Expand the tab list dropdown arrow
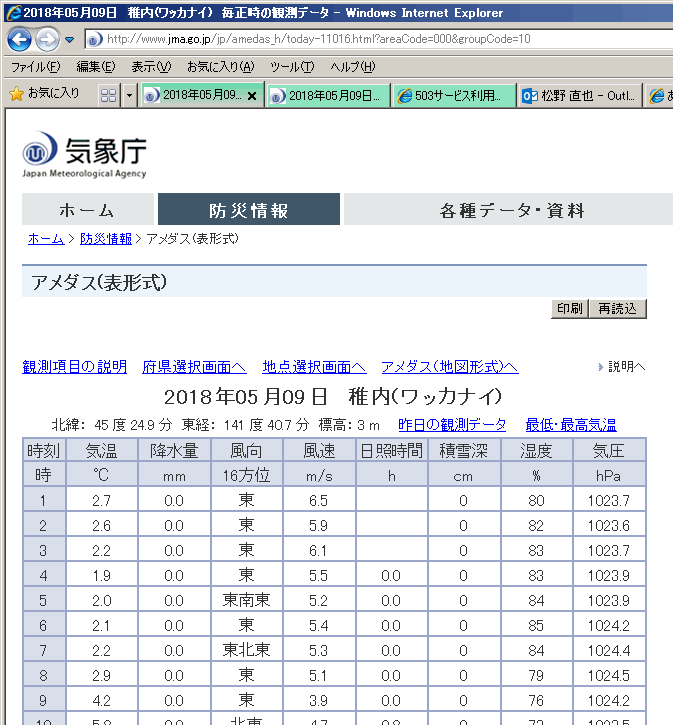Screen dimensions: 673x725 click(x=129, y=96)
